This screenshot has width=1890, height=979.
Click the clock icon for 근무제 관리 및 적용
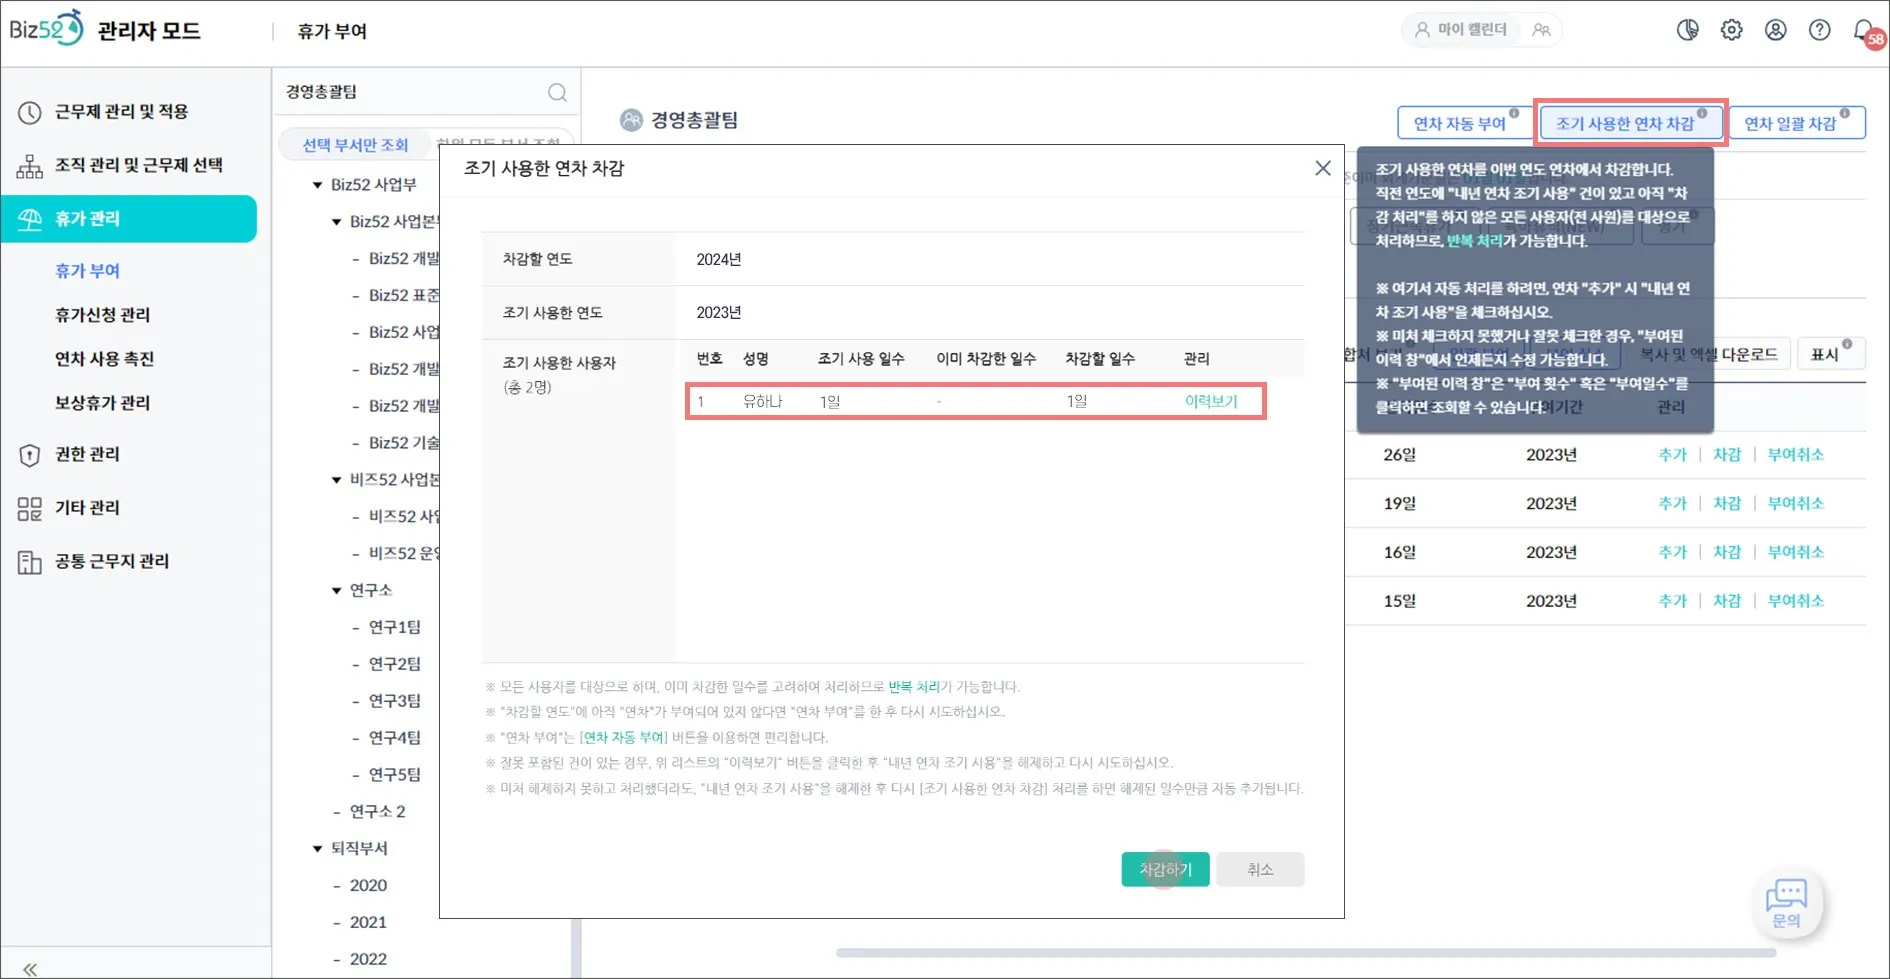click(x=29, y=112)
